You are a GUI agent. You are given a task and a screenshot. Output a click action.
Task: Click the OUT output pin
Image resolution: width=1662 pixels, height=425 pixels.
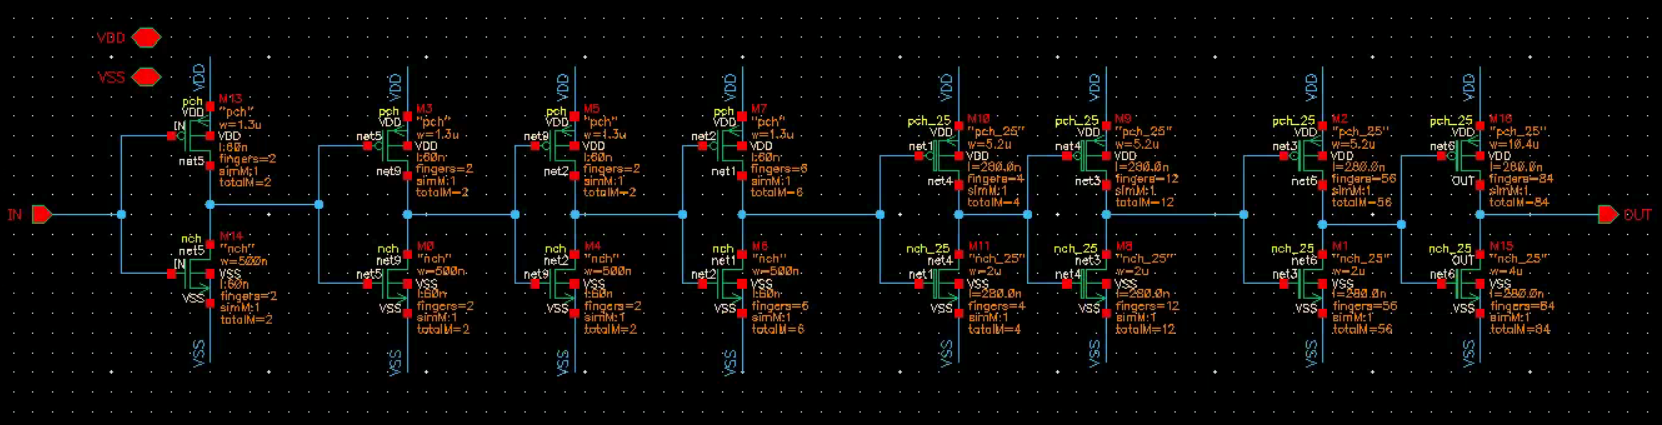[x=1607, y=214]
